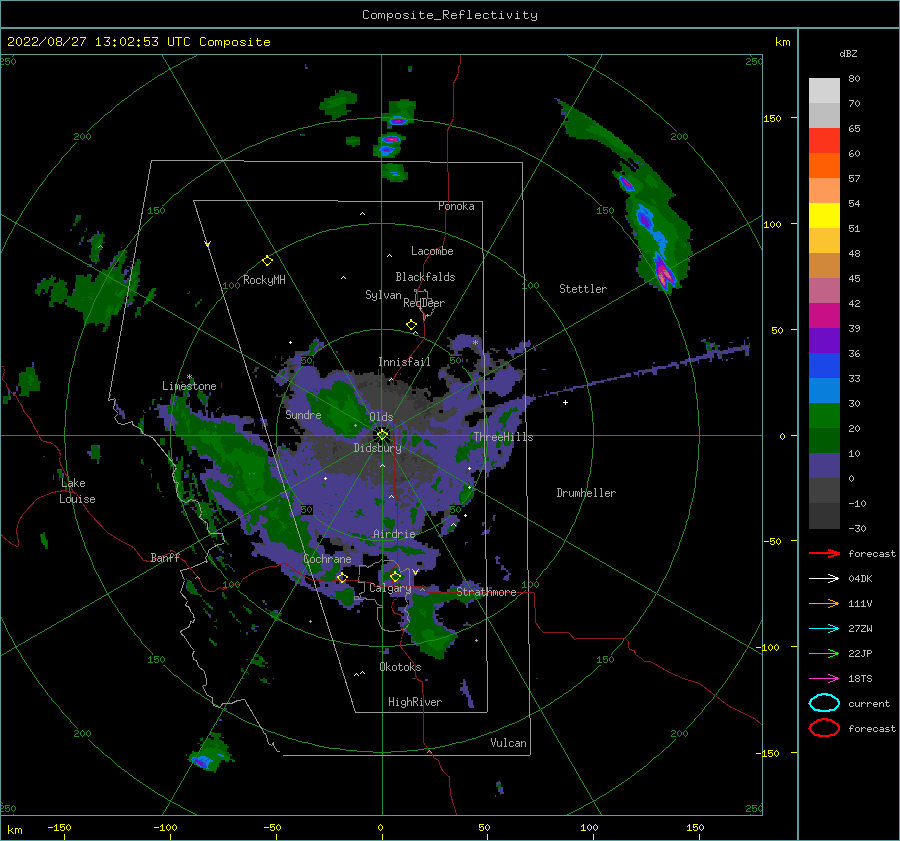Click the yellow 51-54 dBZ swatch
The height and width of the screenshot is (841, 900).
[x=824, y=216]
